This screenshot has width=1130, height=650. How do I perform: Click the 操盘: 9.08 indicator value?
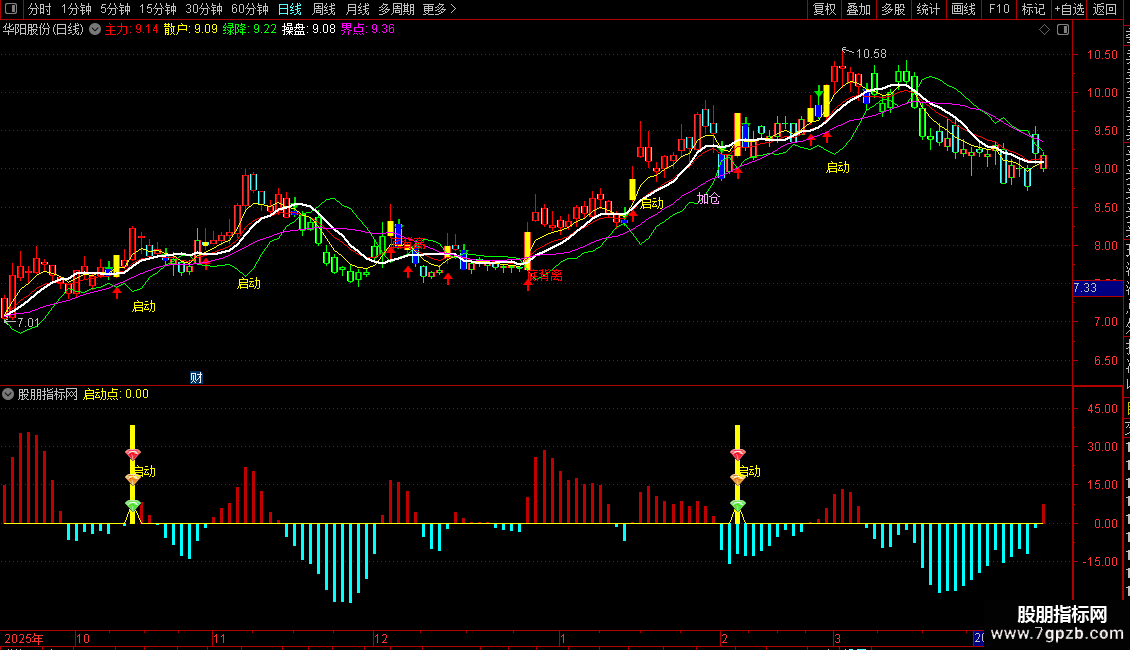[308, 30]
